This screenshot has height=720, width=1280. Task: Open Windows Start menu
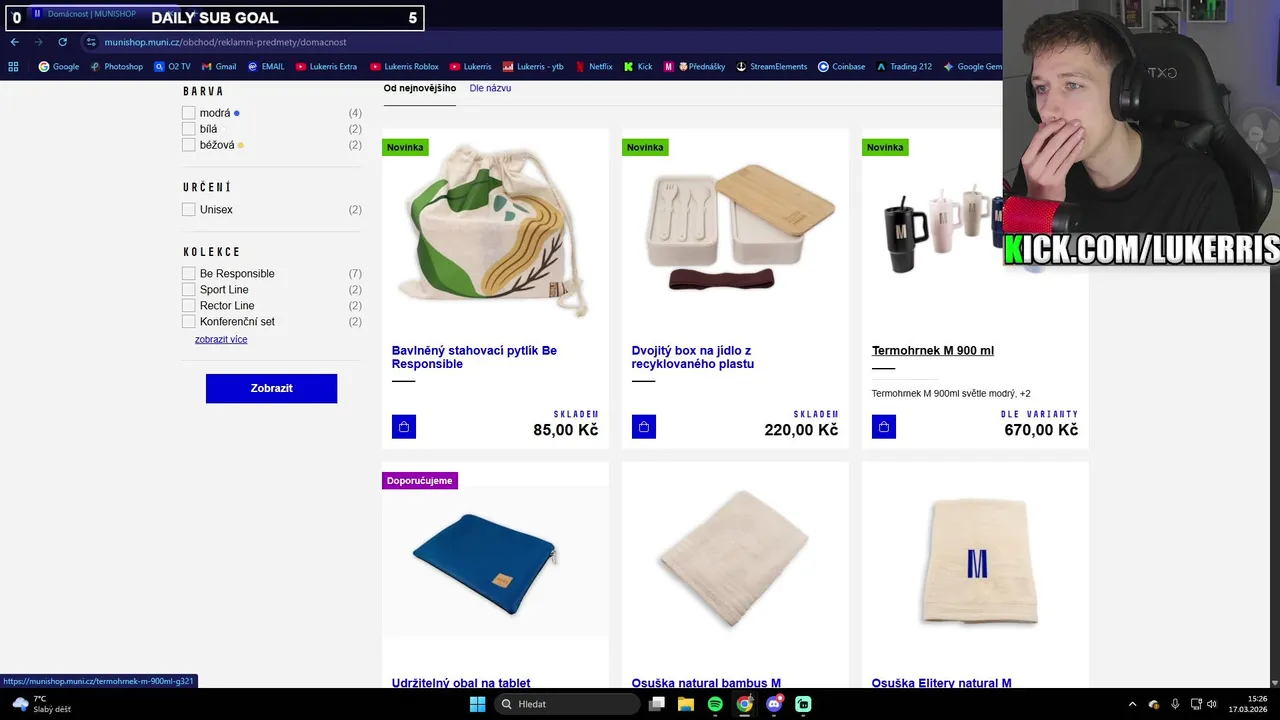coord(477,704)
